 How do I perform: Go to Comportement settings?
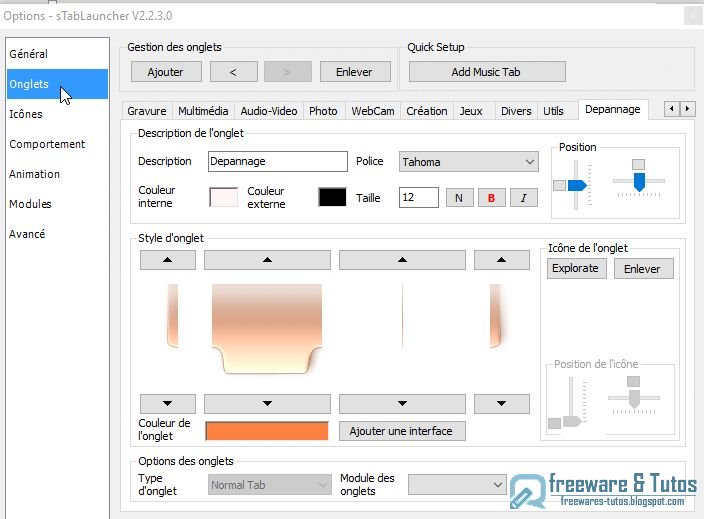[x=57, y=144]
